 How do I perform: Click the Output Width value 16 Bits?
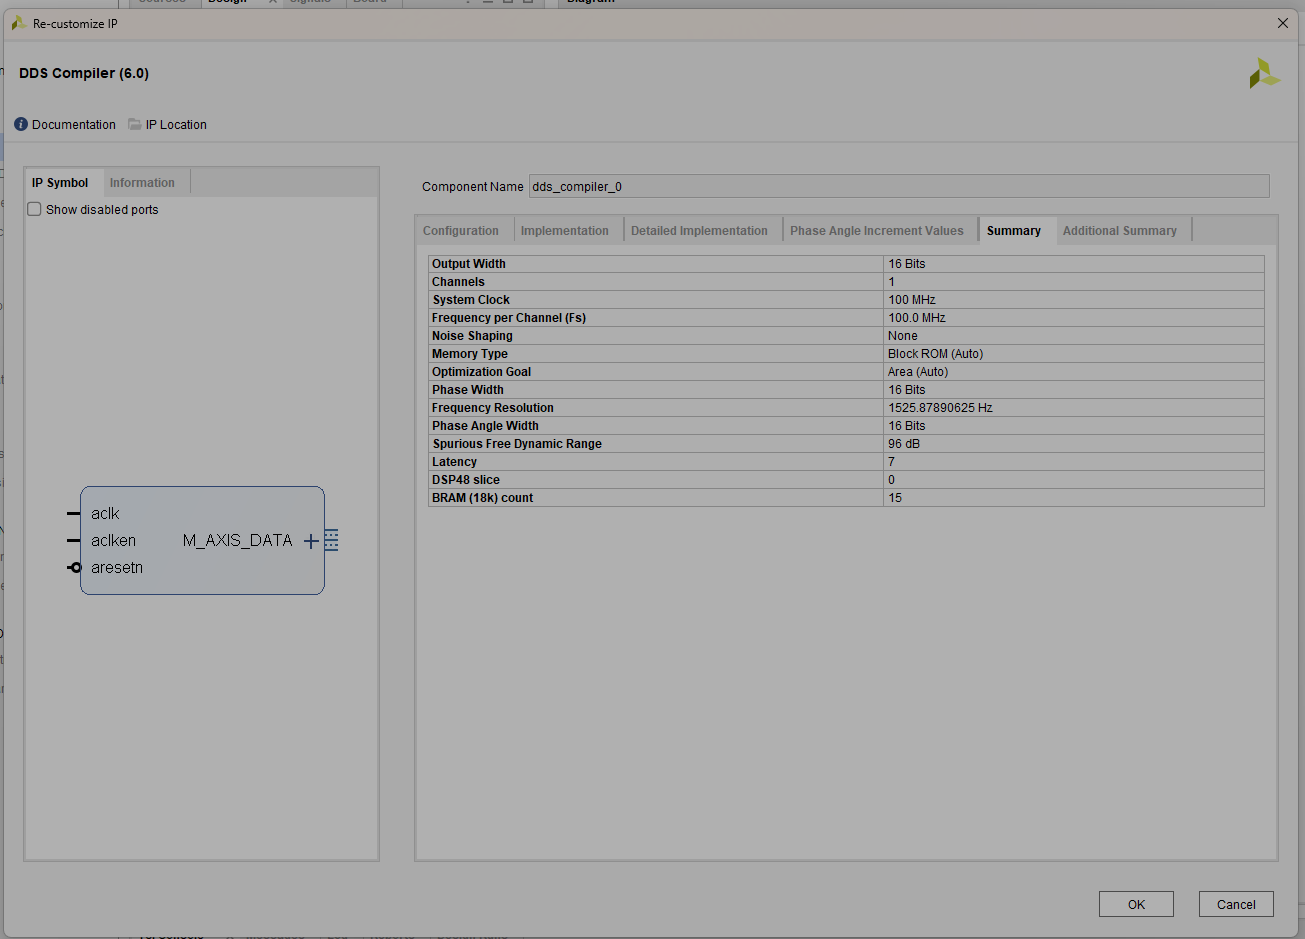pyautogui.click(x=907, y=264)
